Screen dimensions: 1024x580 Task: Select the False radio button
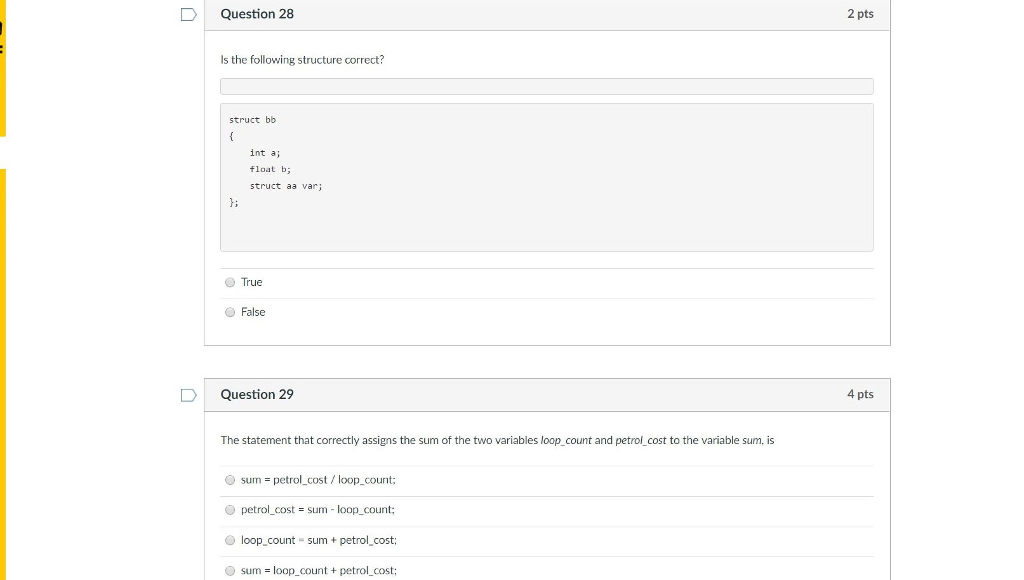[230, 312]
